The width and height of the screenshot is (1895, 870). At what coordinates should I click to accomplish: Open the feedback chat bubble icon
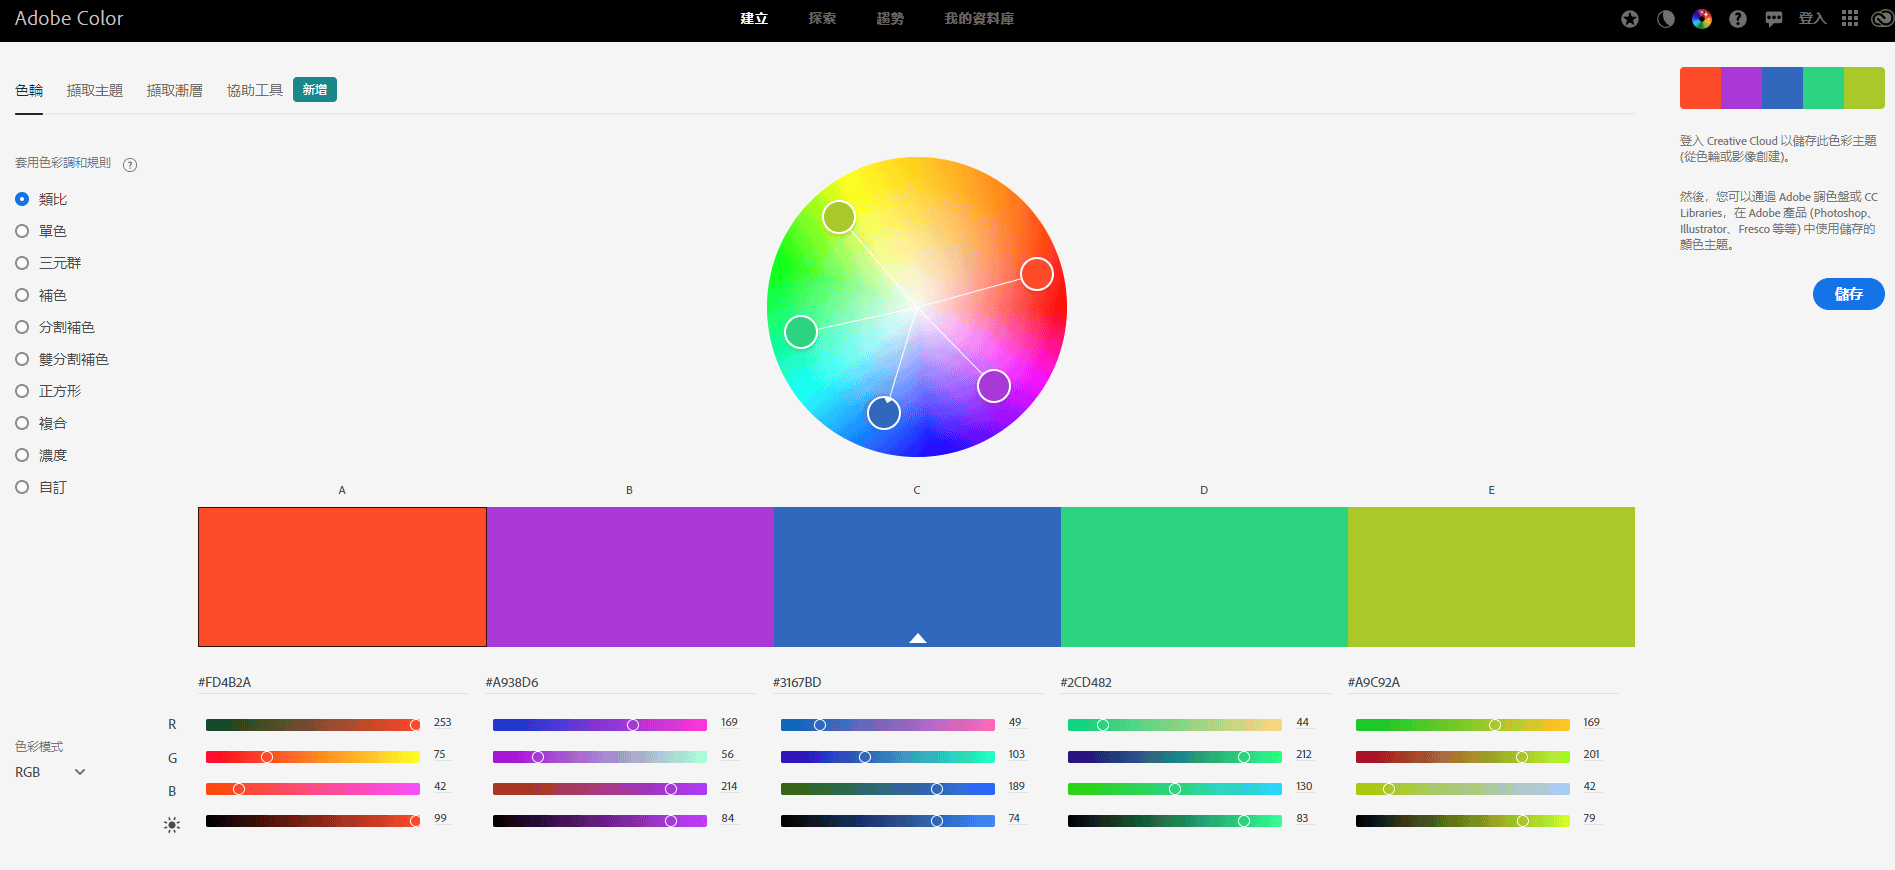click(1774, 19)
